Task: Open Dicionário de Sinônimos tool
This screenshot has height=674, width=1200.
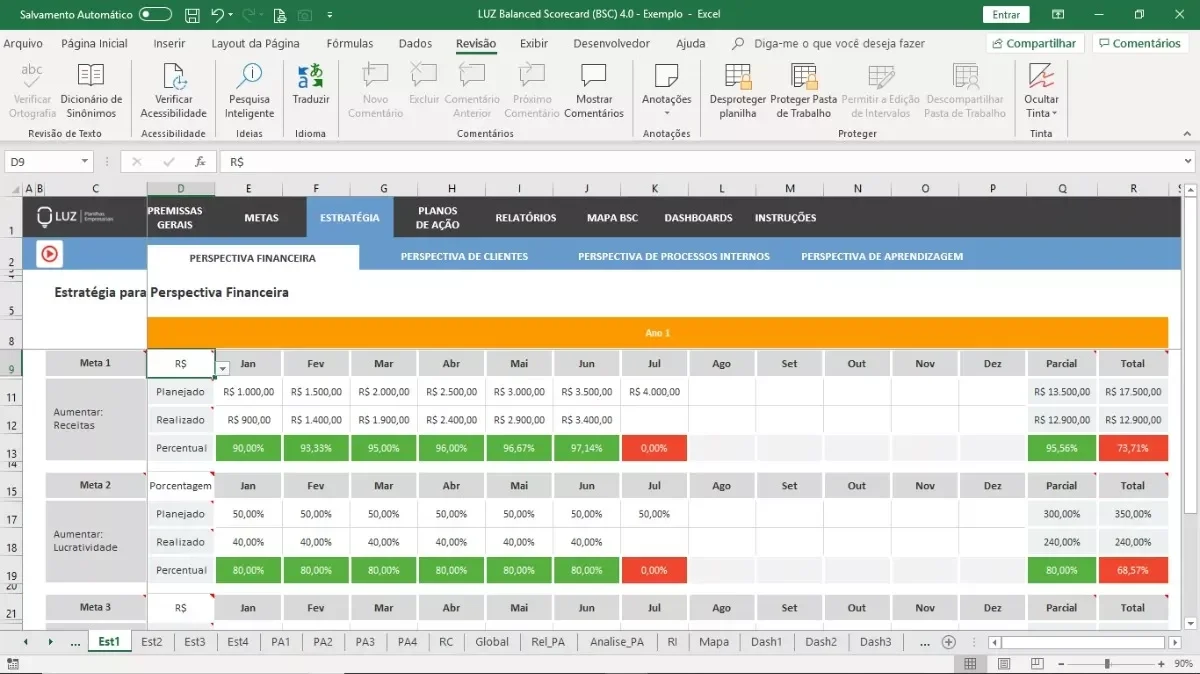Action: [91, 91]
